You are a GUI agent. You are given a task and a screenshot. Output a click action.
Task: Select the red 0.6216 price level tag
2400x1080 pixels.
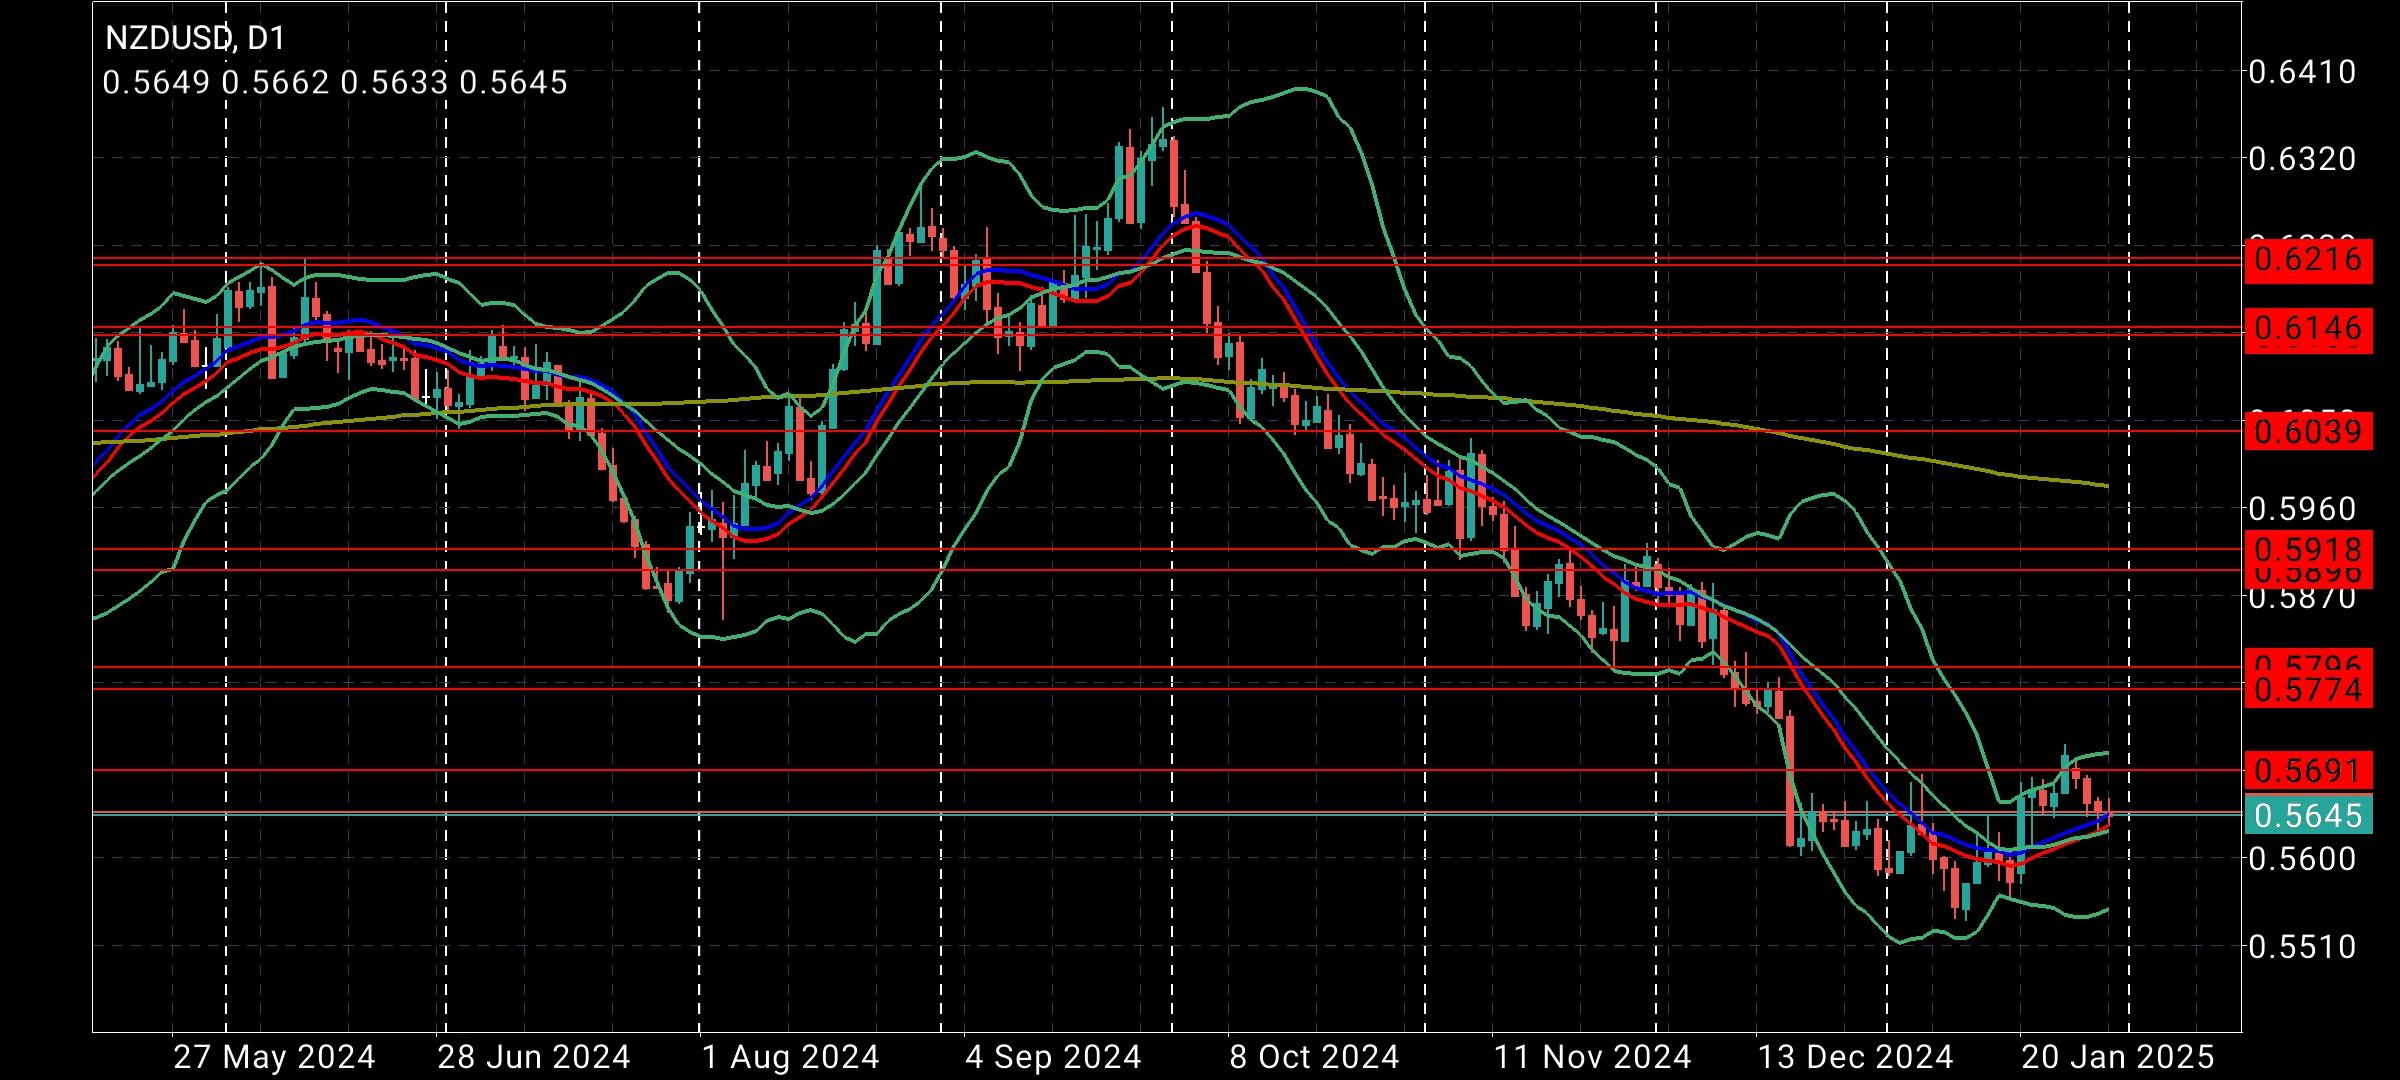pos(2308,260)
